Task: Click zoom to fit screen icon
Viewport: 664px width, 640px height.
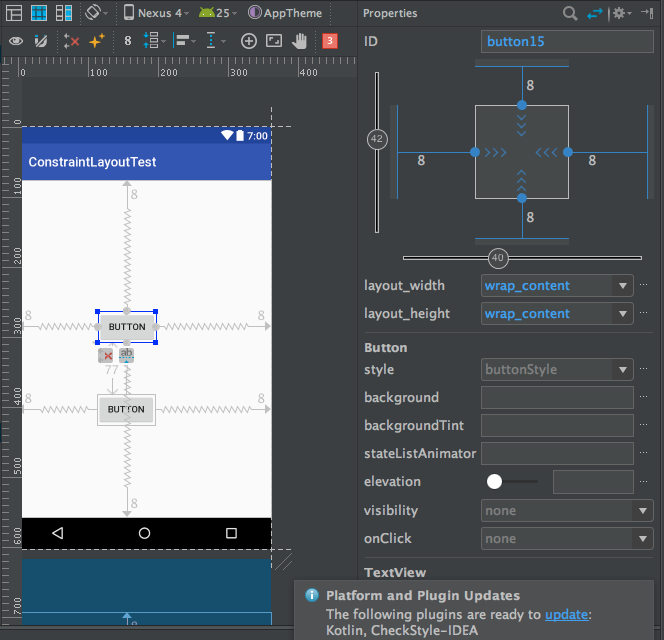Action: (x=274, y=41)
